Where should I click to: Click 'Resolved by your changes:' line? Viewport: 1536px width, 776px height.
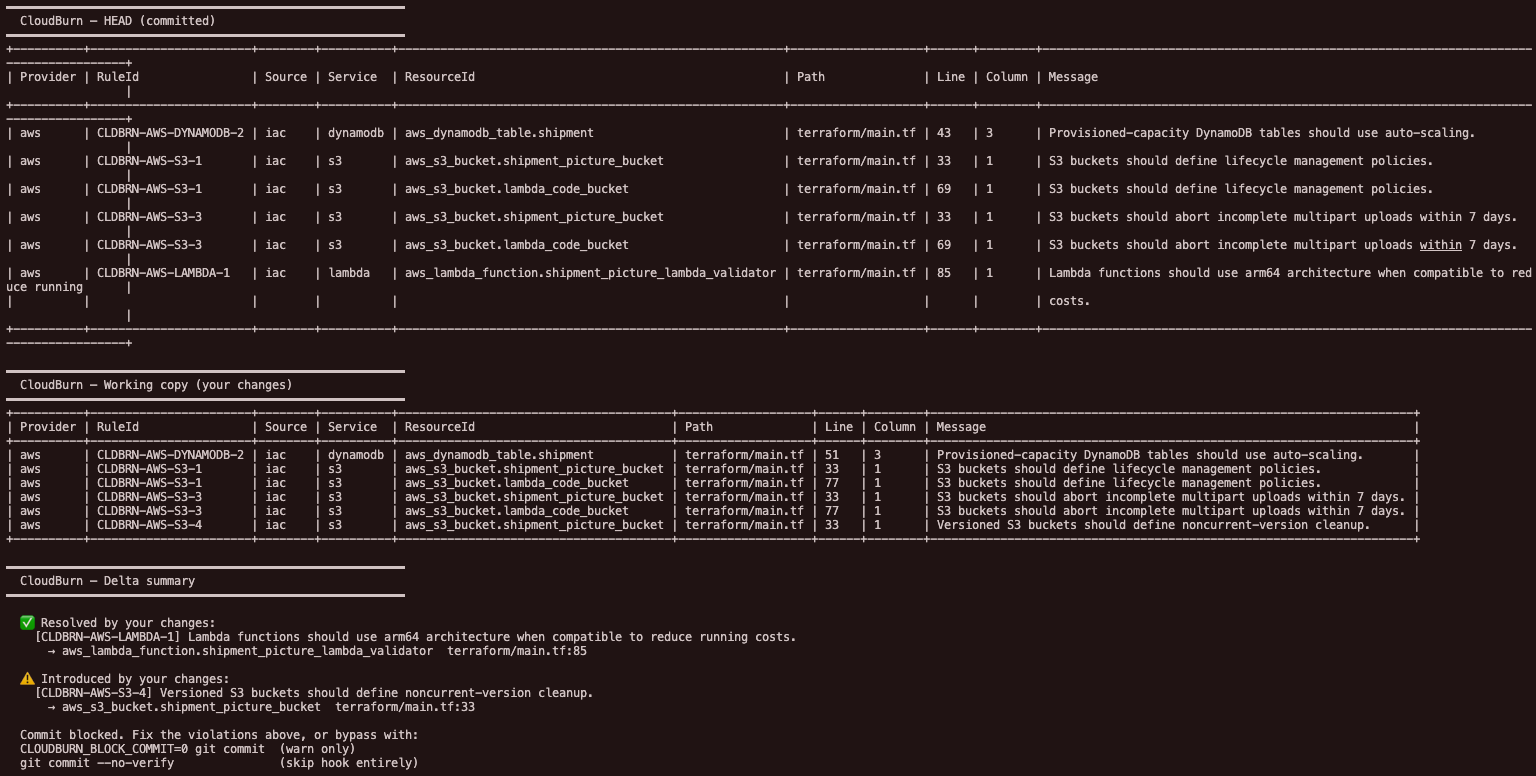[x=128, y=622]
